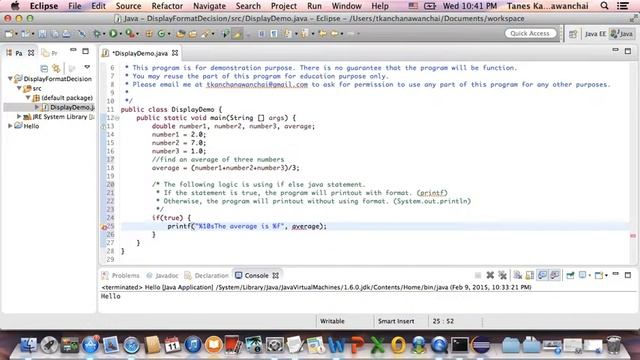Open the Trash in the Dock

[613, 345]
